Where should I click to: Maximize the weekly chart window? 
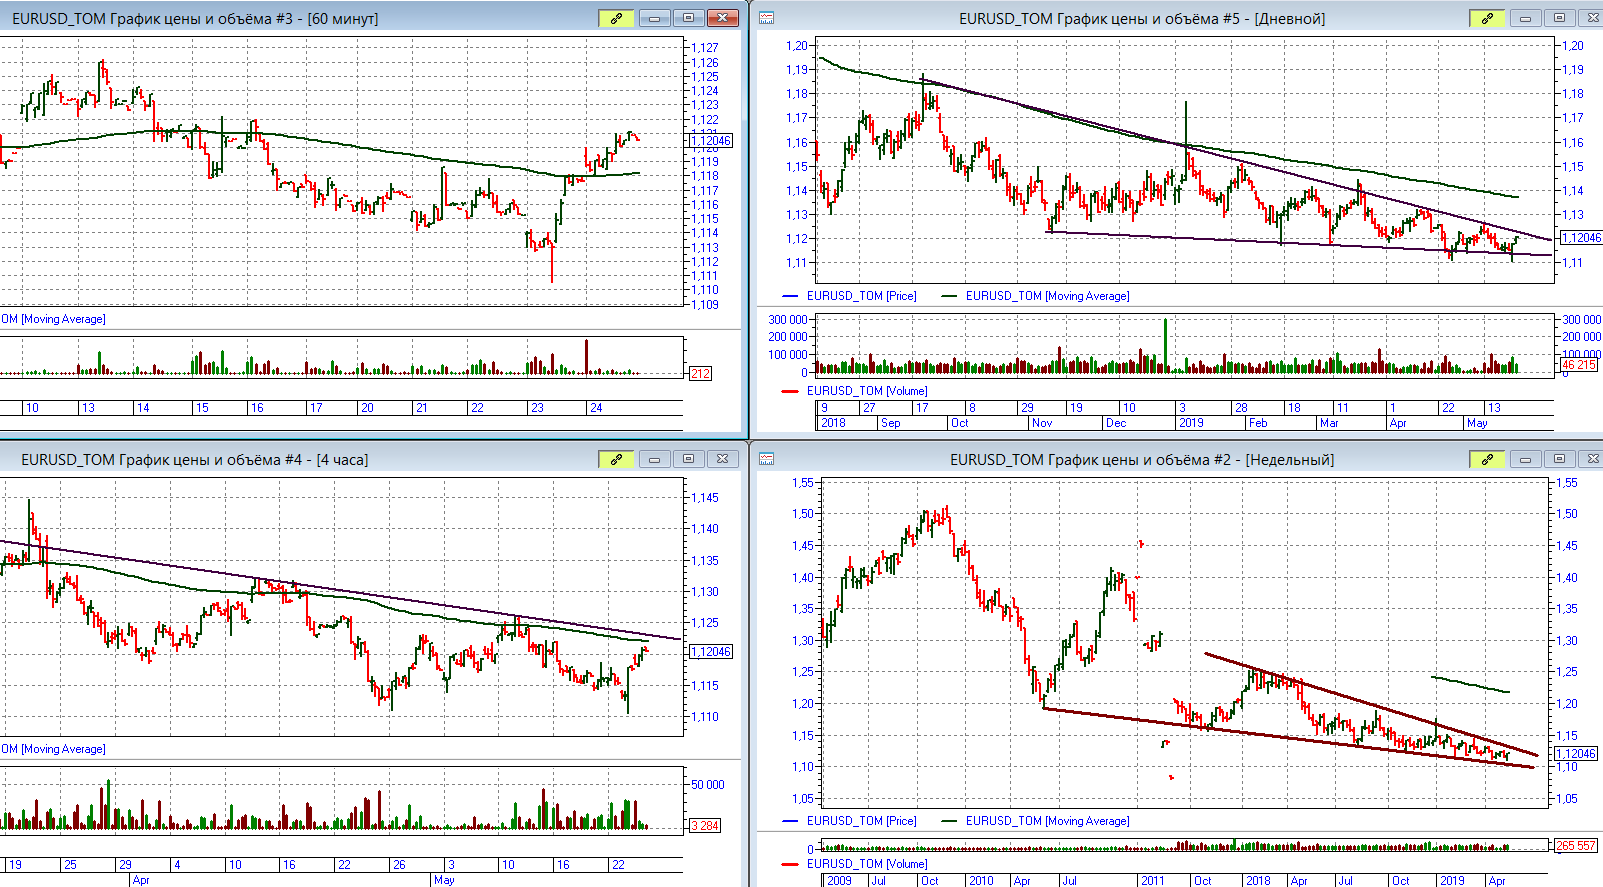click(1559, 459)
